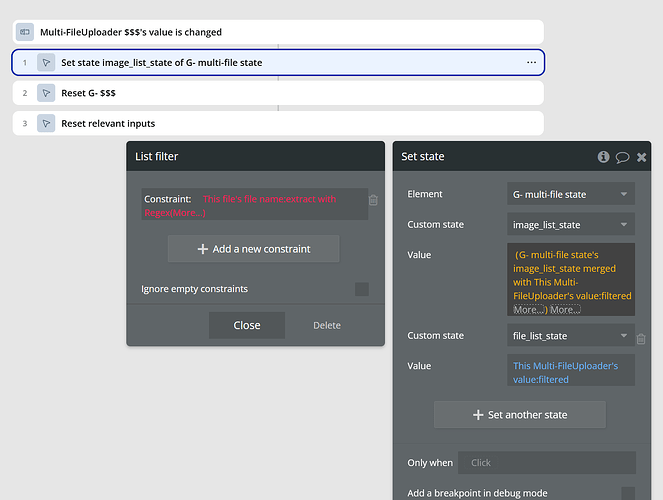Remove file_list_state with its trash icon
Image resolution: width=663 pixels, height=500 pixels.
click(641, 339)
